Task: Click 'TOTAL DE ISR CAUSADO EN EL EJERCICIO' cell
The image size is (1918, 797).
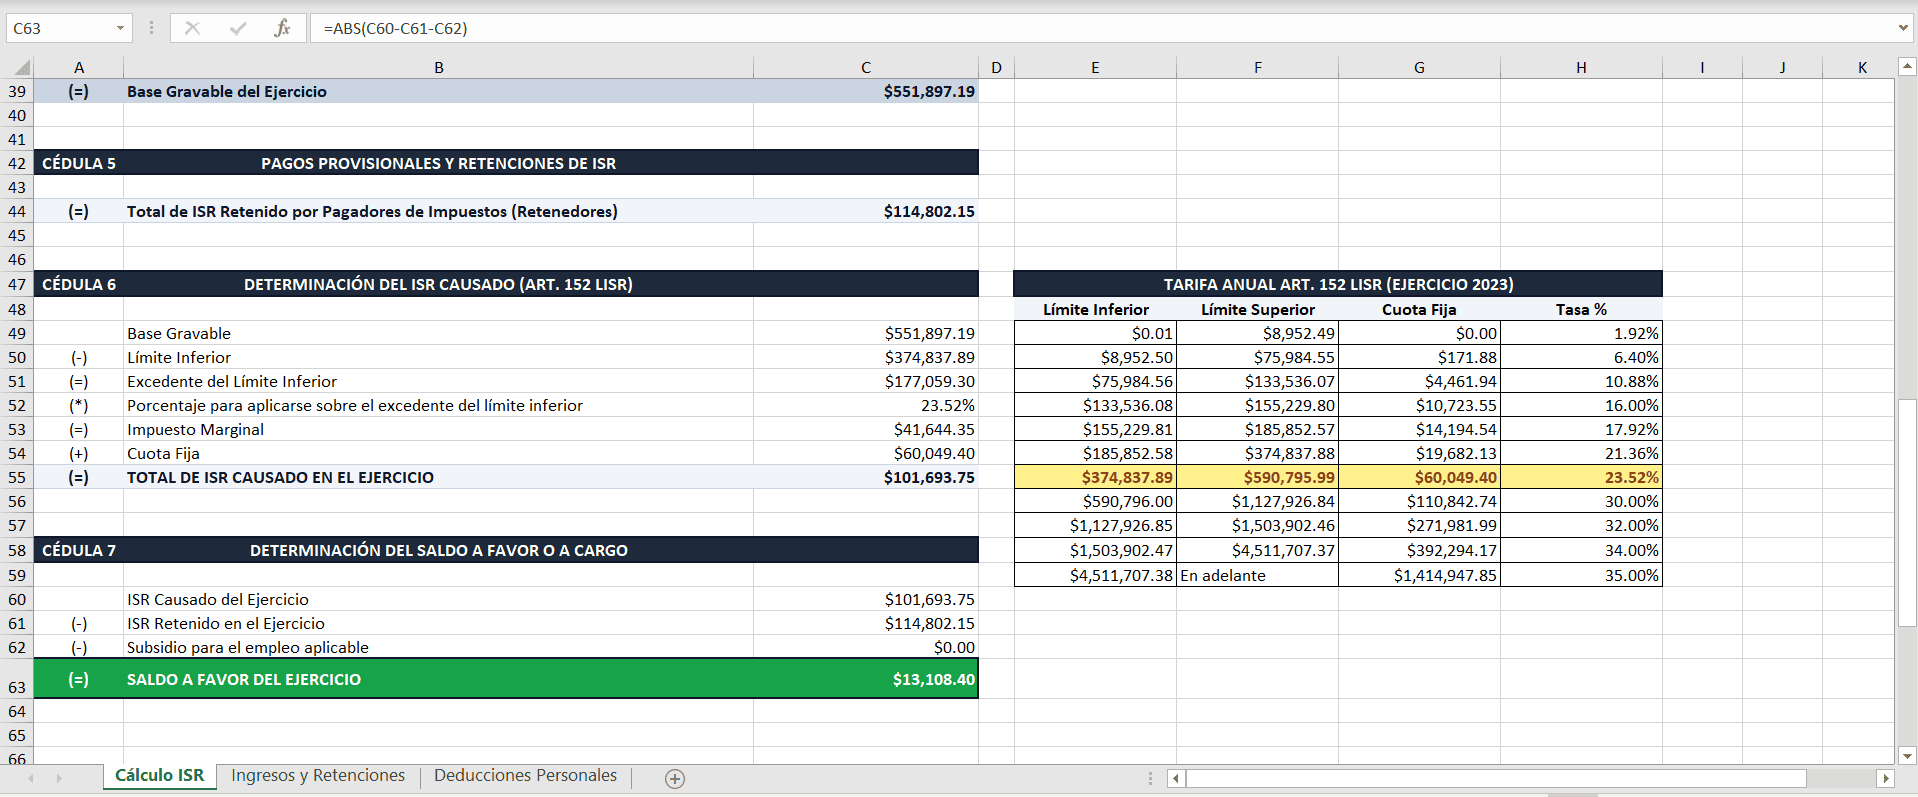Action: [x=438, y=477]
